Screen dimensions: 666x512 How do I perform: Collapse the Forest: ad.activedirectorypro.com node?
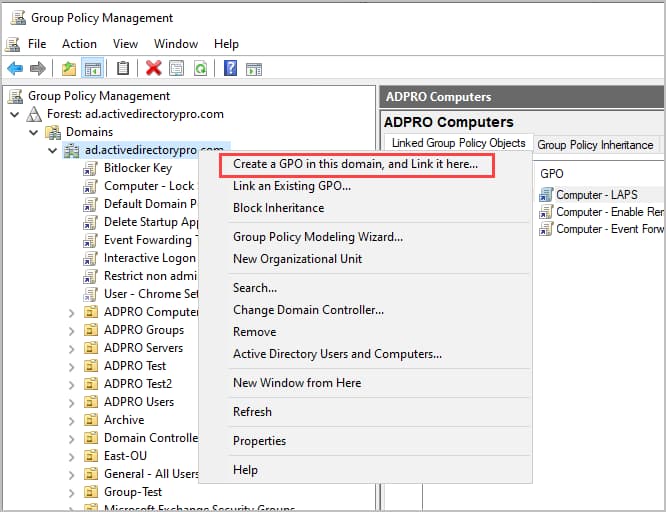(x=15, y=114)
